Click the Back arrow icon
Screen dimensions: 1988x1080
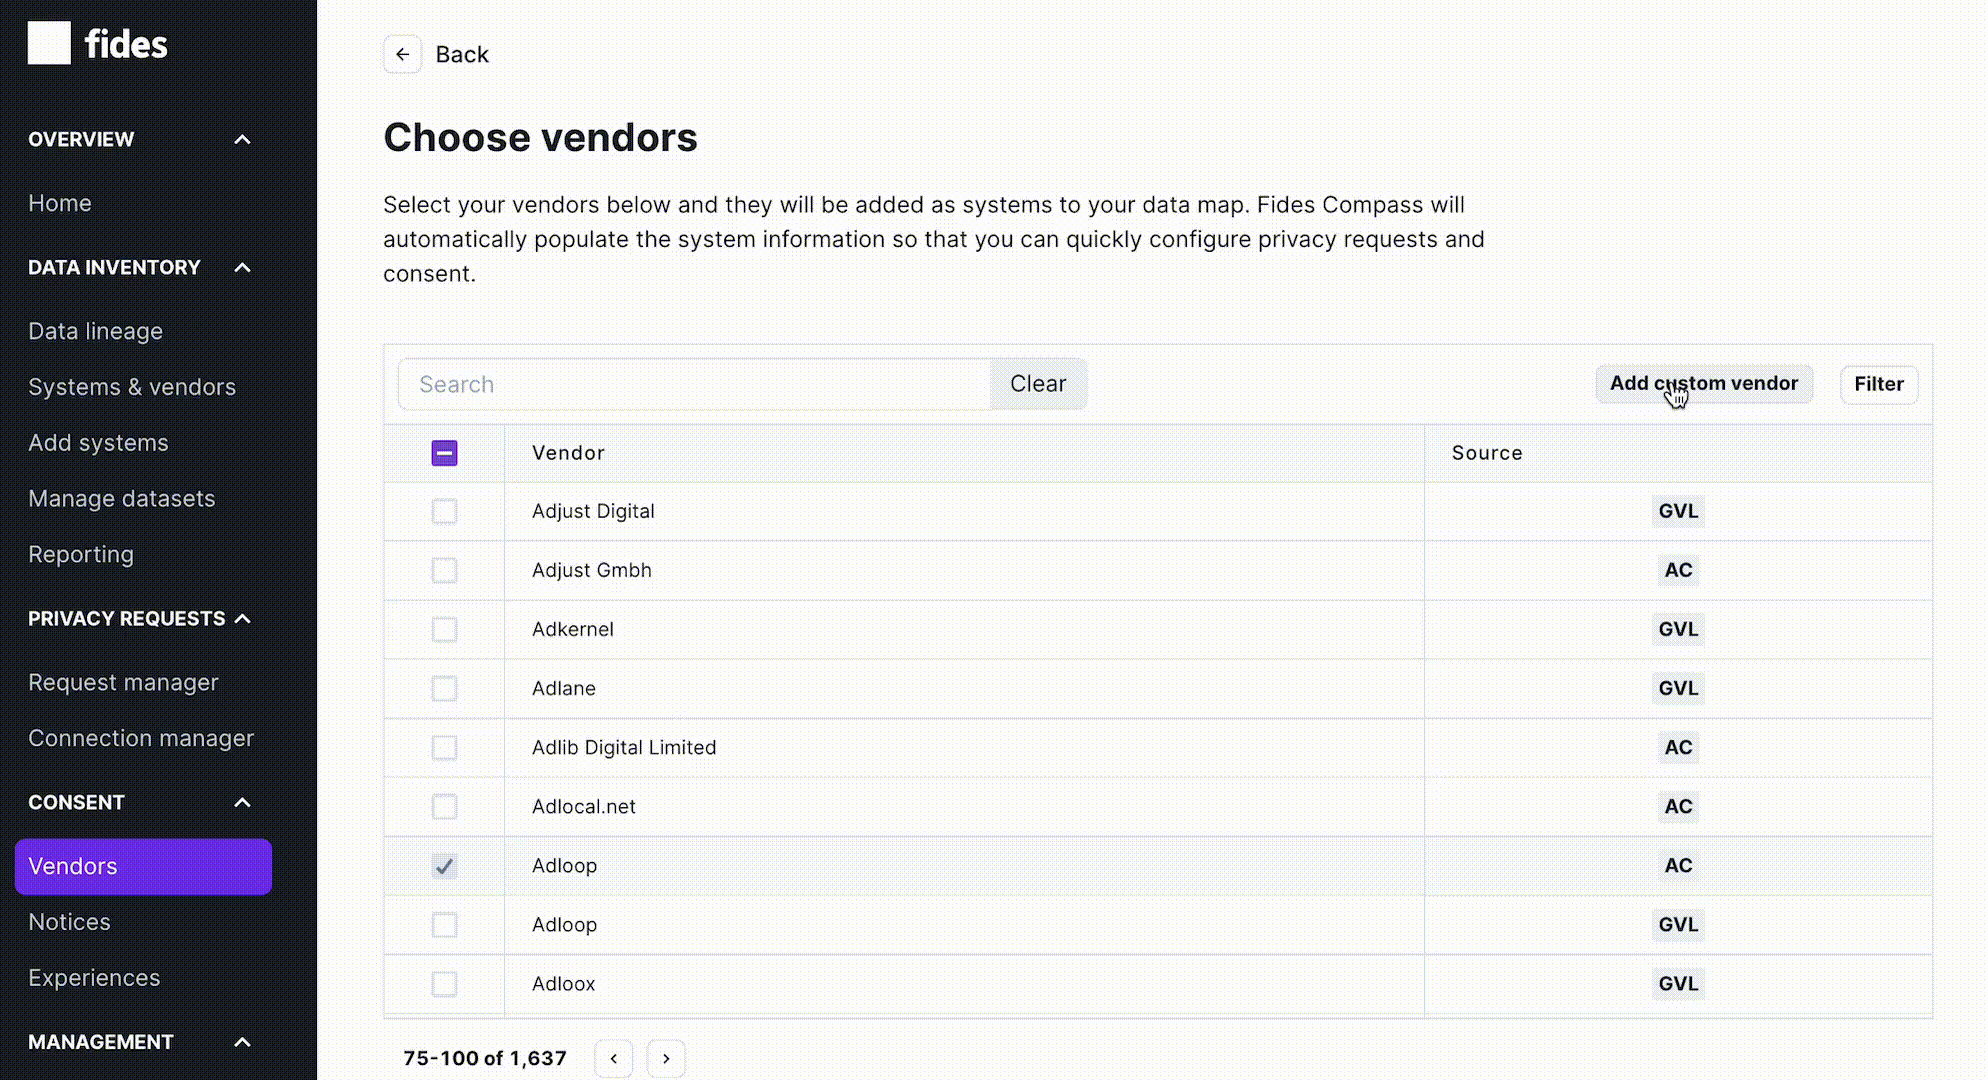402,54
